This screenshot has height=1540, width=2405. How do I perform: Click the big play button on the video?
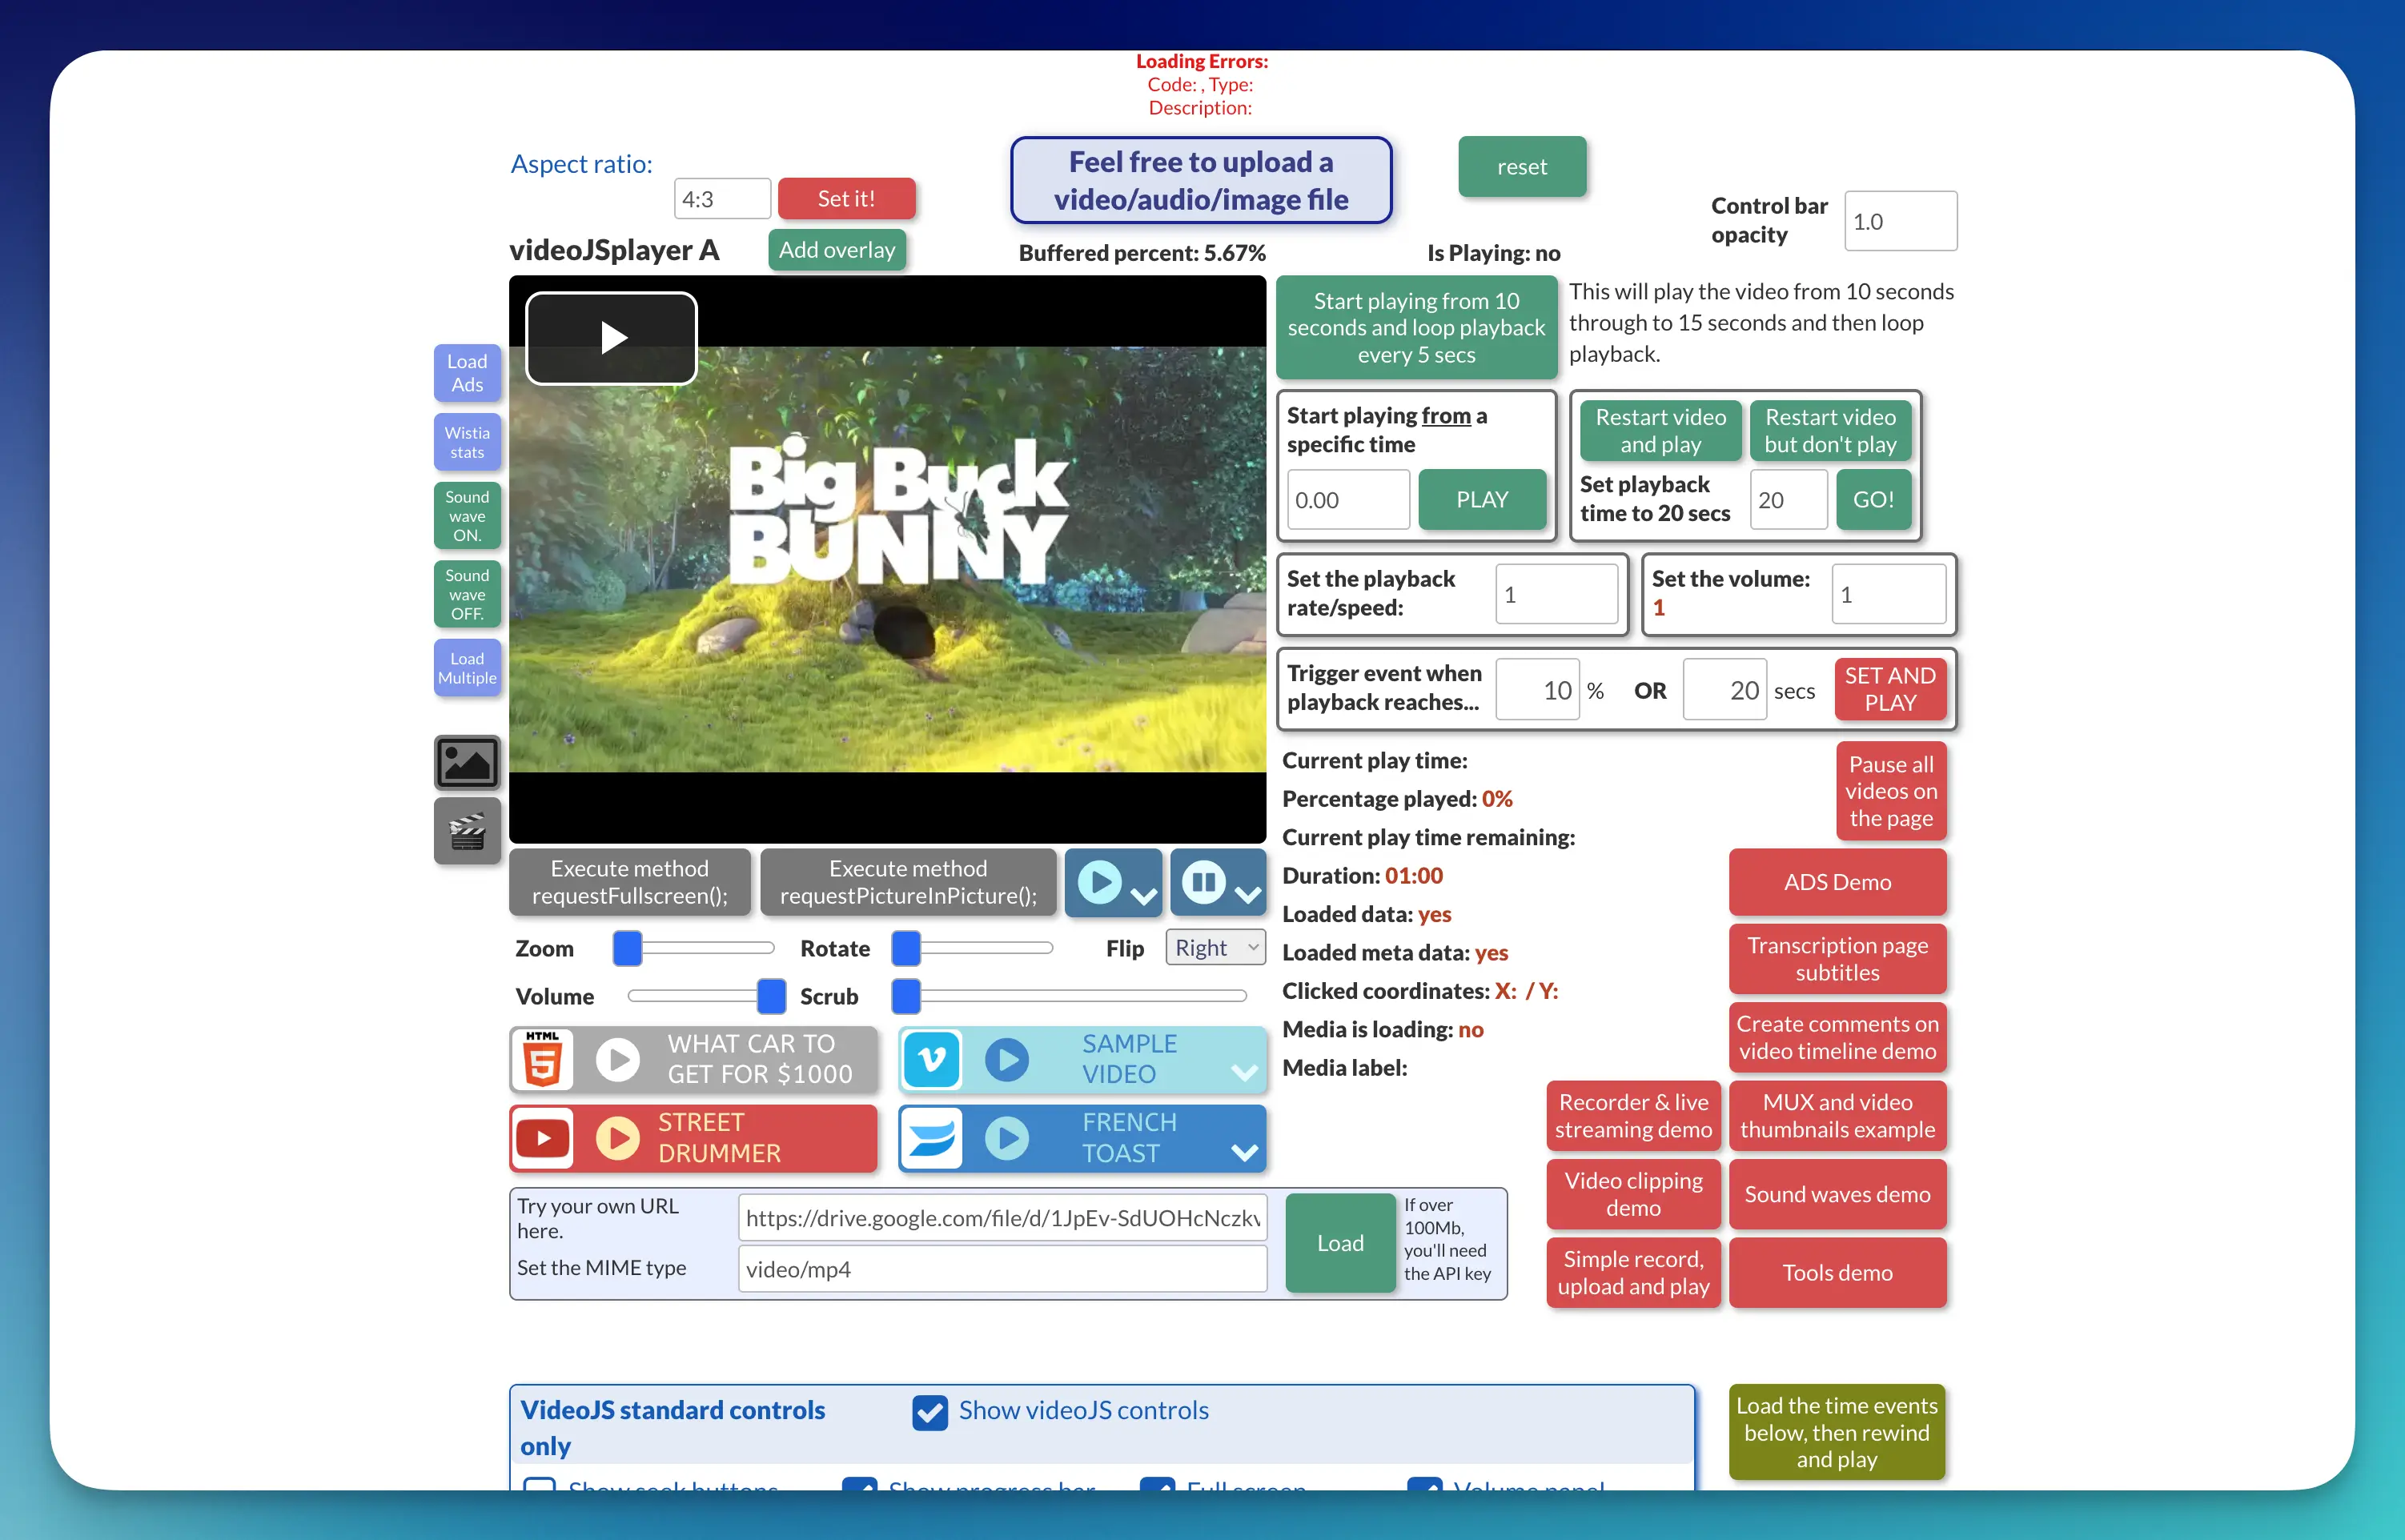[611, 338]
